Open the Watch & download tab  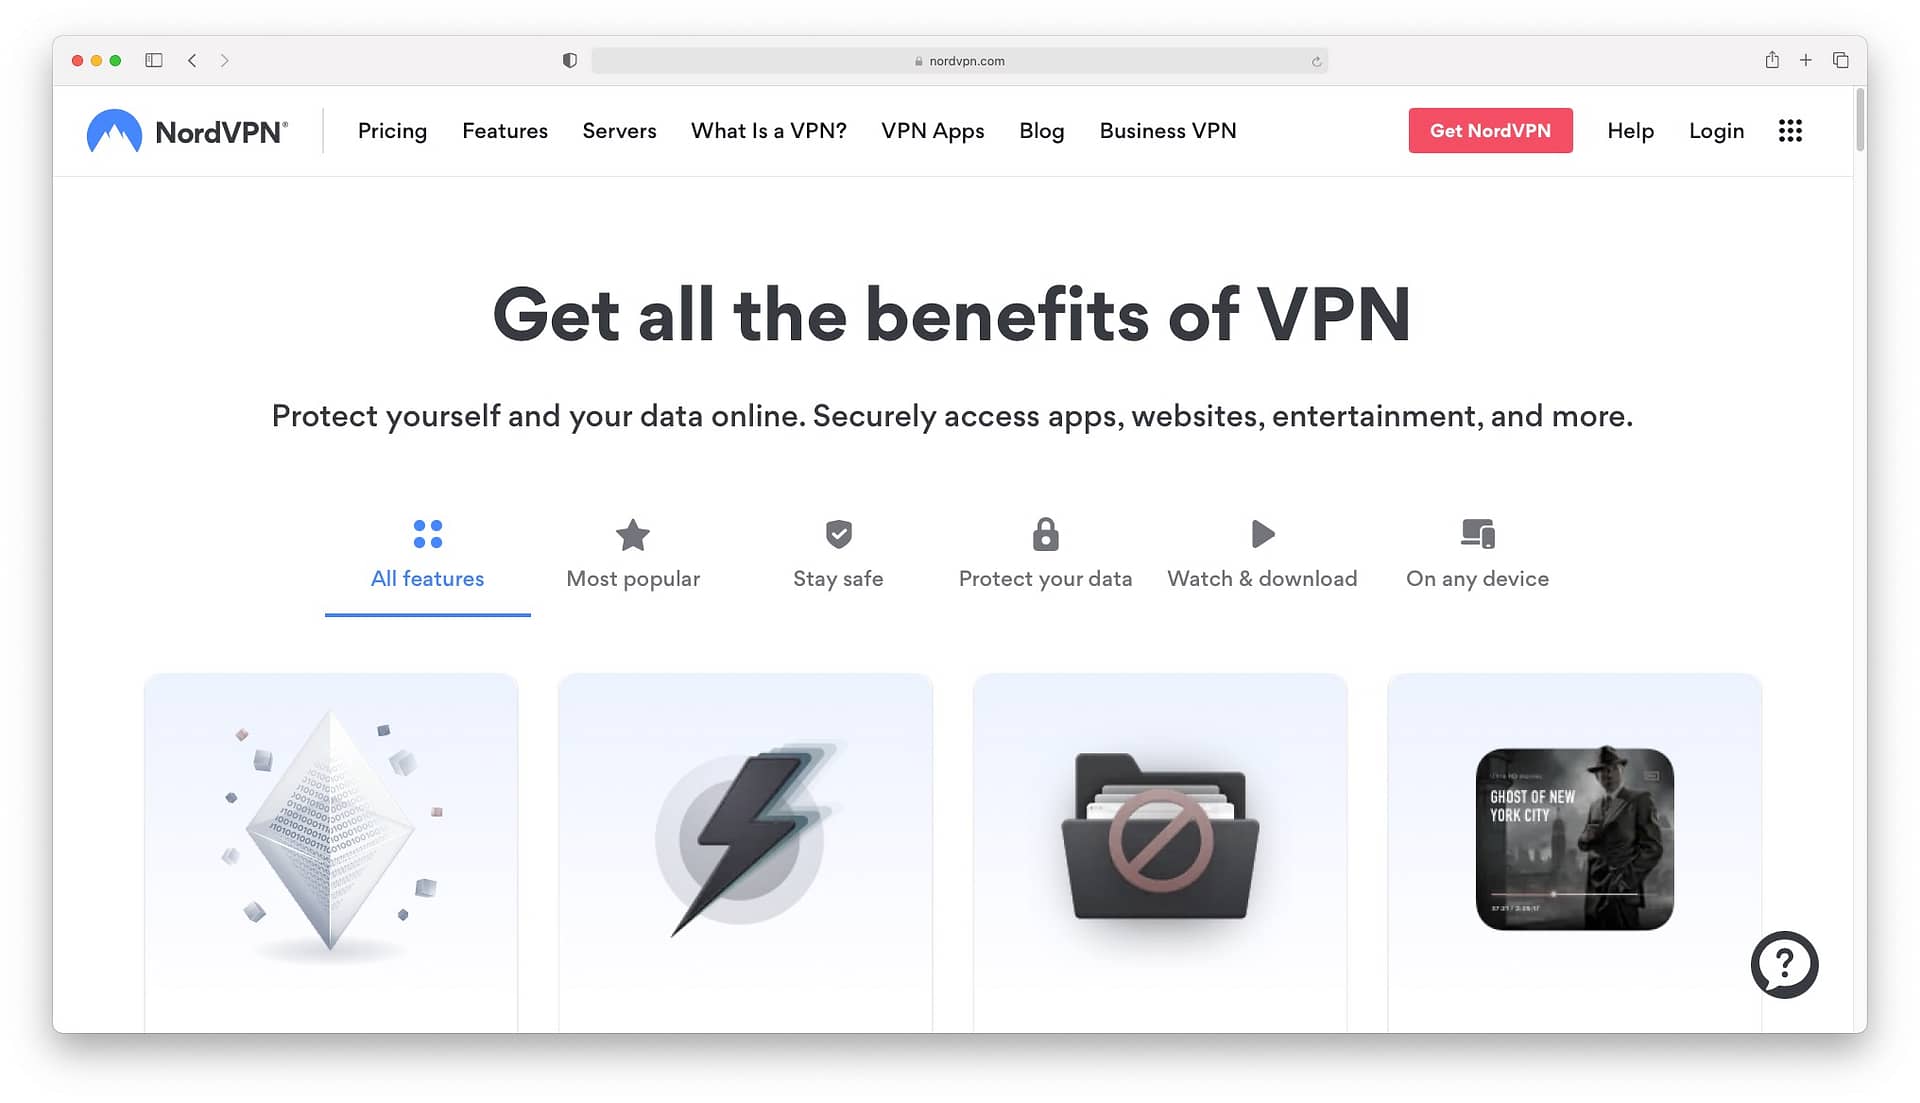tap(1262, 555)
